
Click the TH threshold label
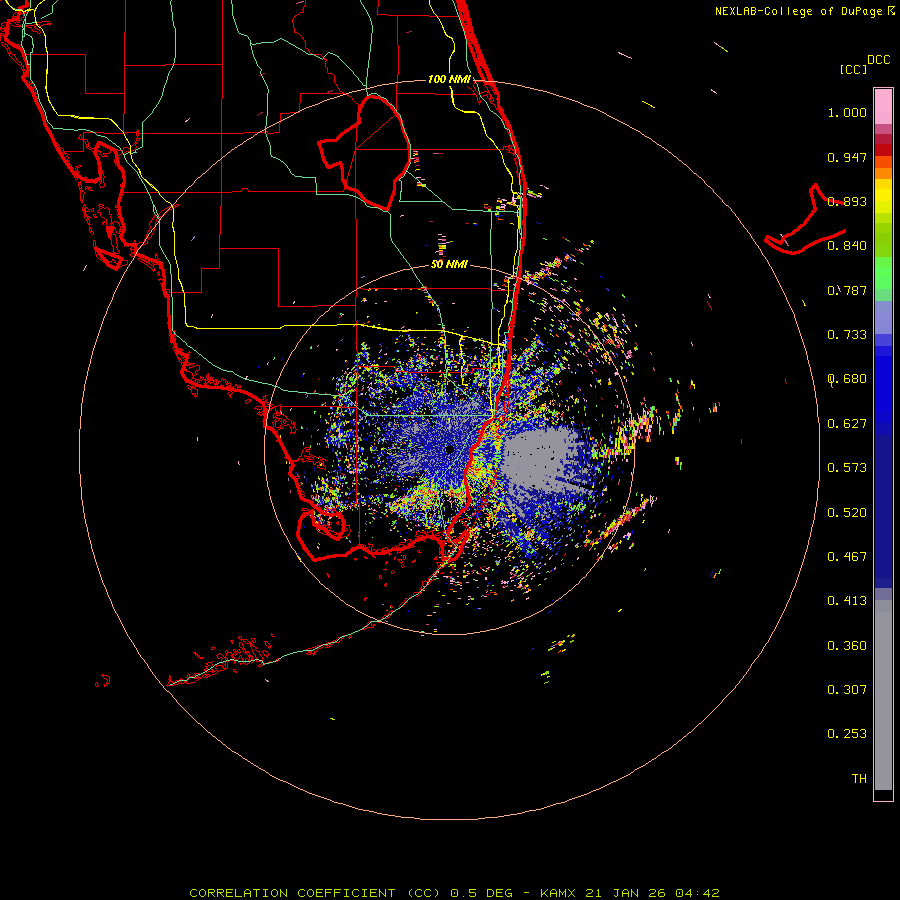coord(859,779)
